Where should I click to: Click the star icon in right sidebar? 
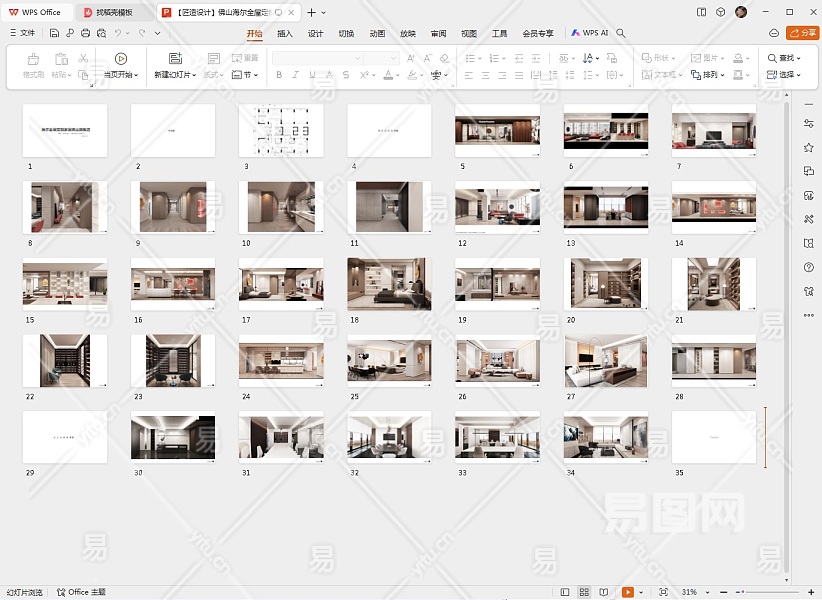808,147
